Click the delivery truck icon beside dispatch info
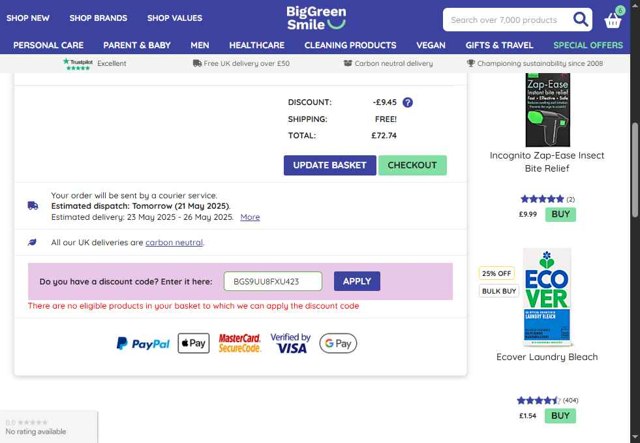This screenshot has height=443, width=640. point(33,205)
